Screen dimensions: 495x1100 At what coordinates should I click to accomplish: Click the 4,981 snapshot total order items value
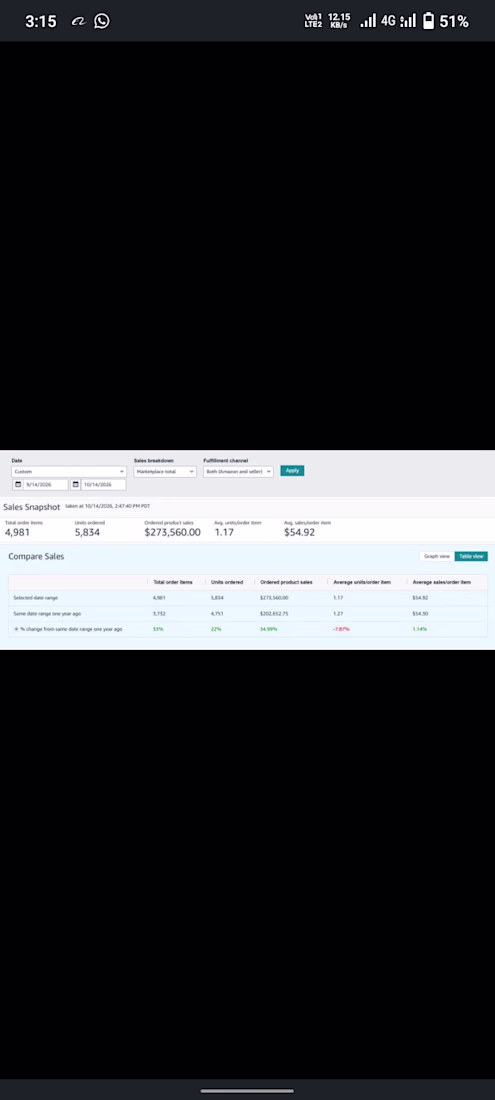click(x=18, y=532)
